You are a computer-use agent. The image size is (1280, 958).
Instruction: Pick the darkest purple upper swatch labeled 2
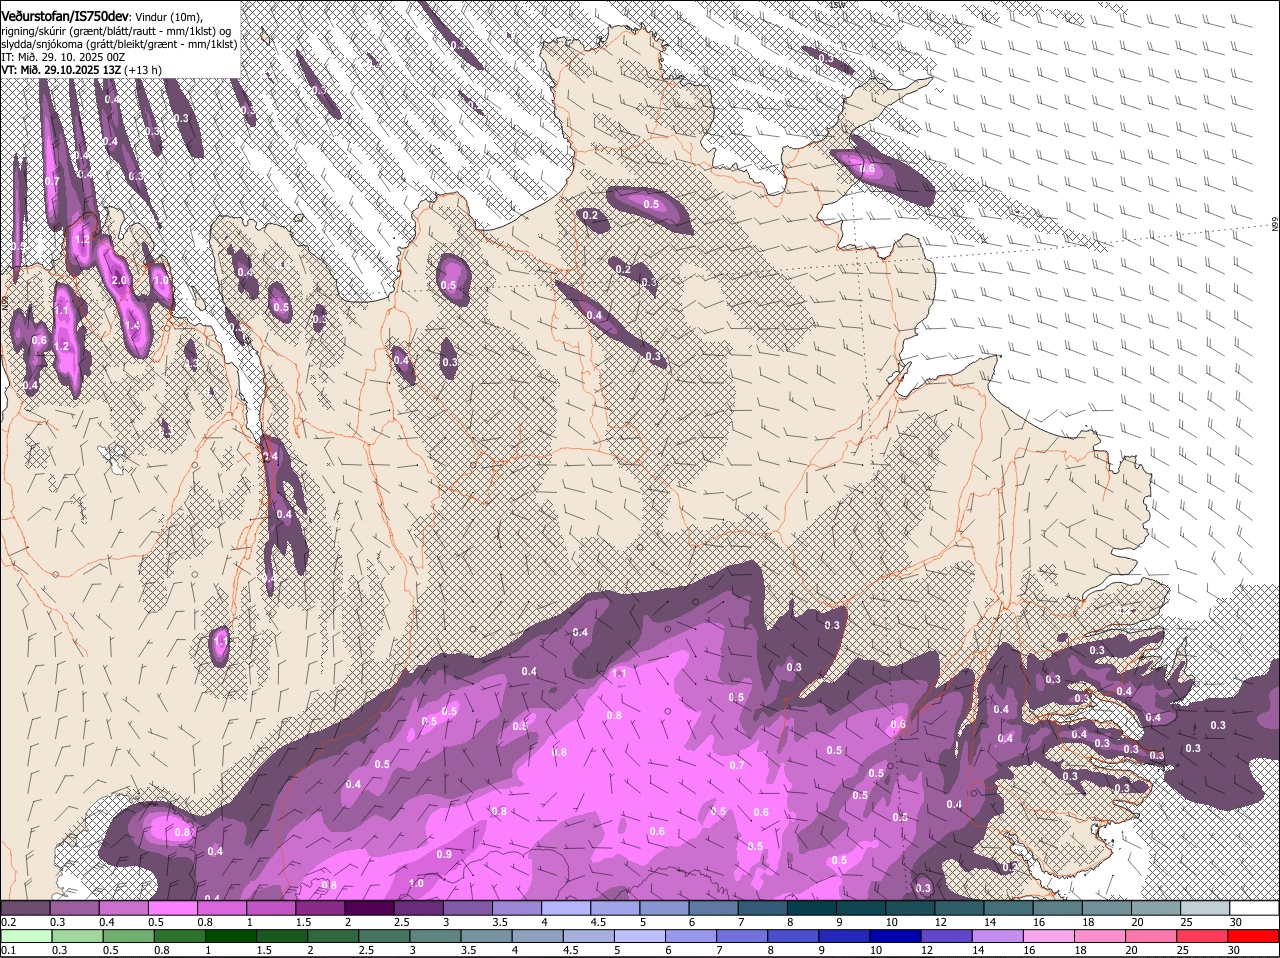tap(369, 908)
